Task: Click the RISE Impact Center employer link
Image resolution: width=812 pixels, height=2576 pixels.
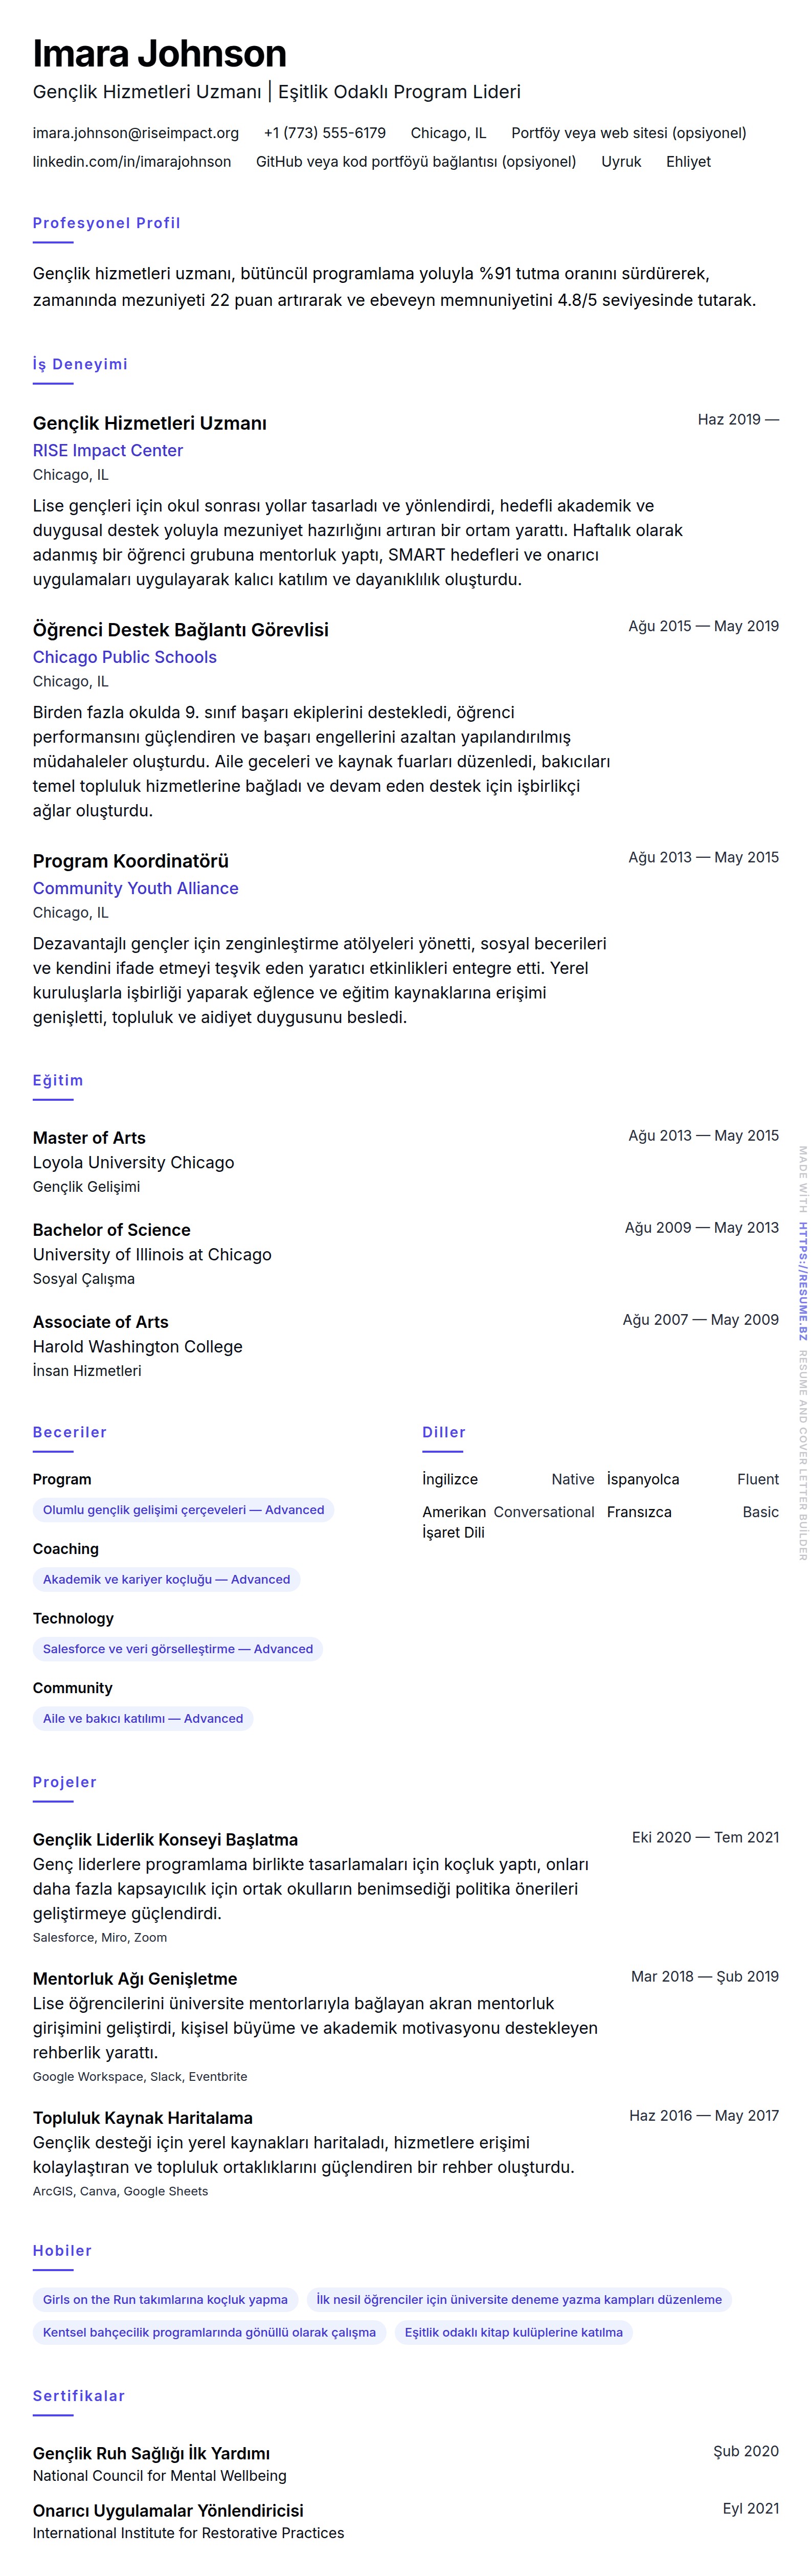Action: click(107, 451)
